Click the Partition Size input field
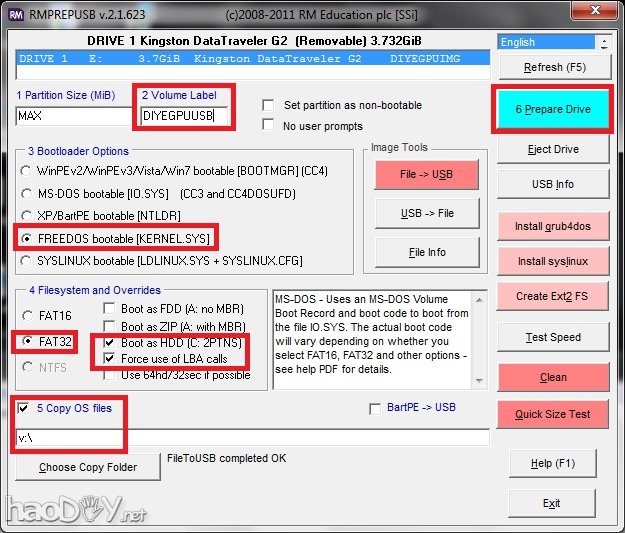The image size is (625, 533). point(73,116)
